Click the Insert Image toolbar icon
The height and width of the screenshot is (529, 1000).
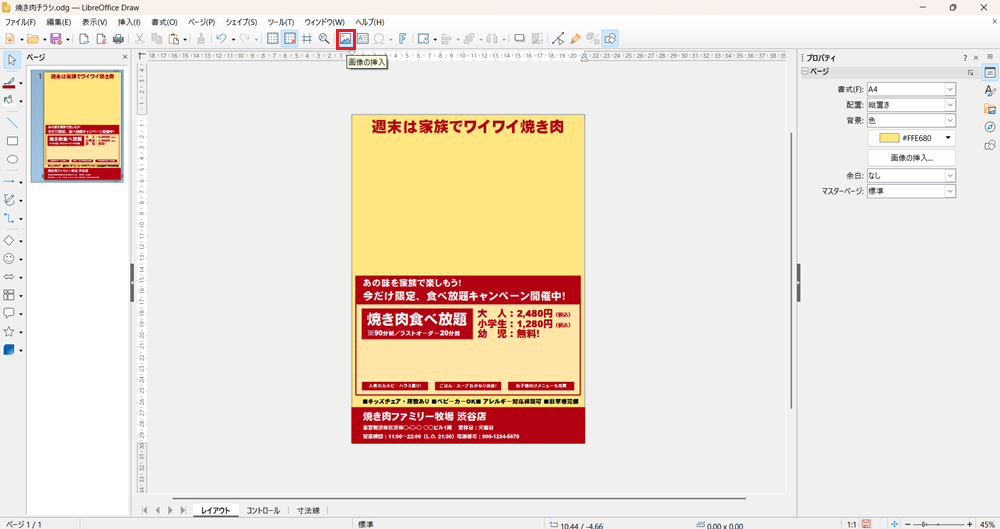click(345, 39)
